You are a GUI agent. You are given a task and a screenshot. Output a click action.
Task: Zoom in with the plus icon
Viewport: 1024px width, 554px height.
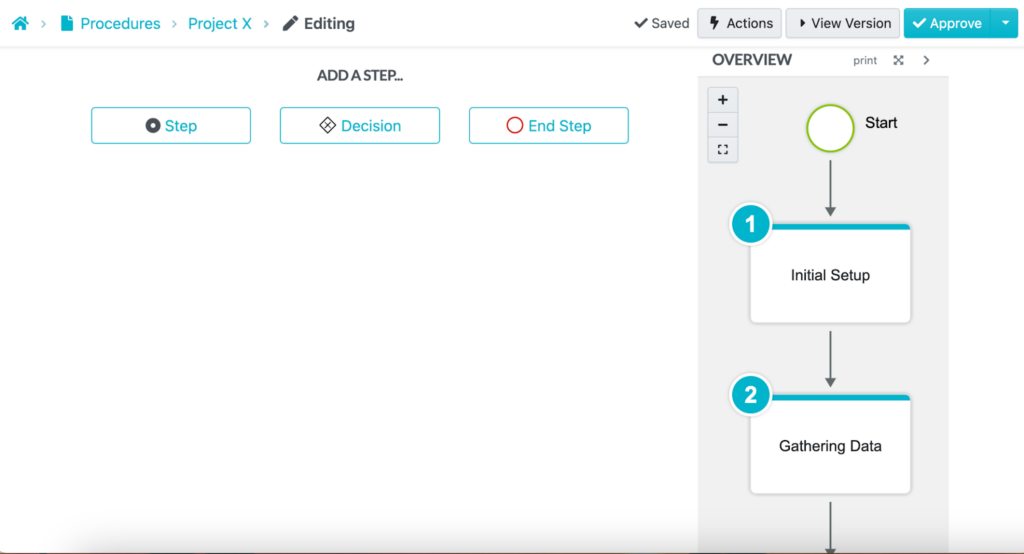(723, 100)
